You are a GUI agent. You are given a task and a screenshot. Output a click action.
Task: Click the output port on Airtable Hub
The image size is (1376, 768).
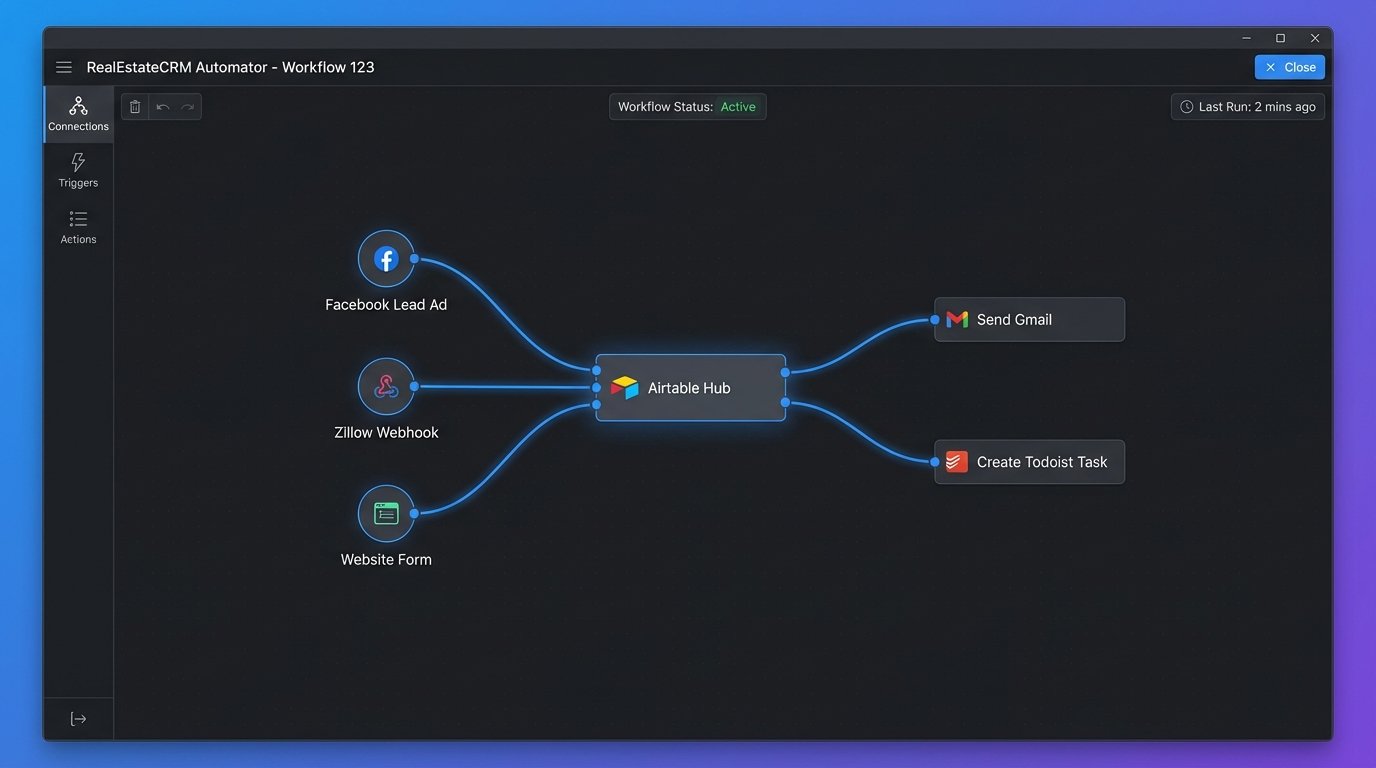787,369
